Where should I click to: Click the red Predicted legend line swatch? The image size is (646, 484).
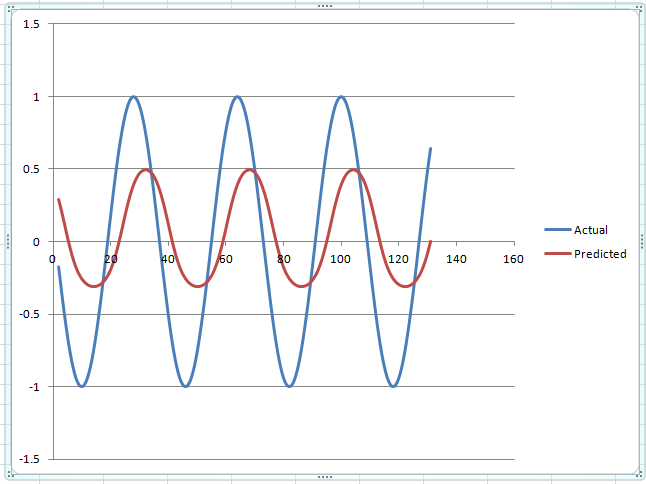pyautogui.click(x=558, y=254)
